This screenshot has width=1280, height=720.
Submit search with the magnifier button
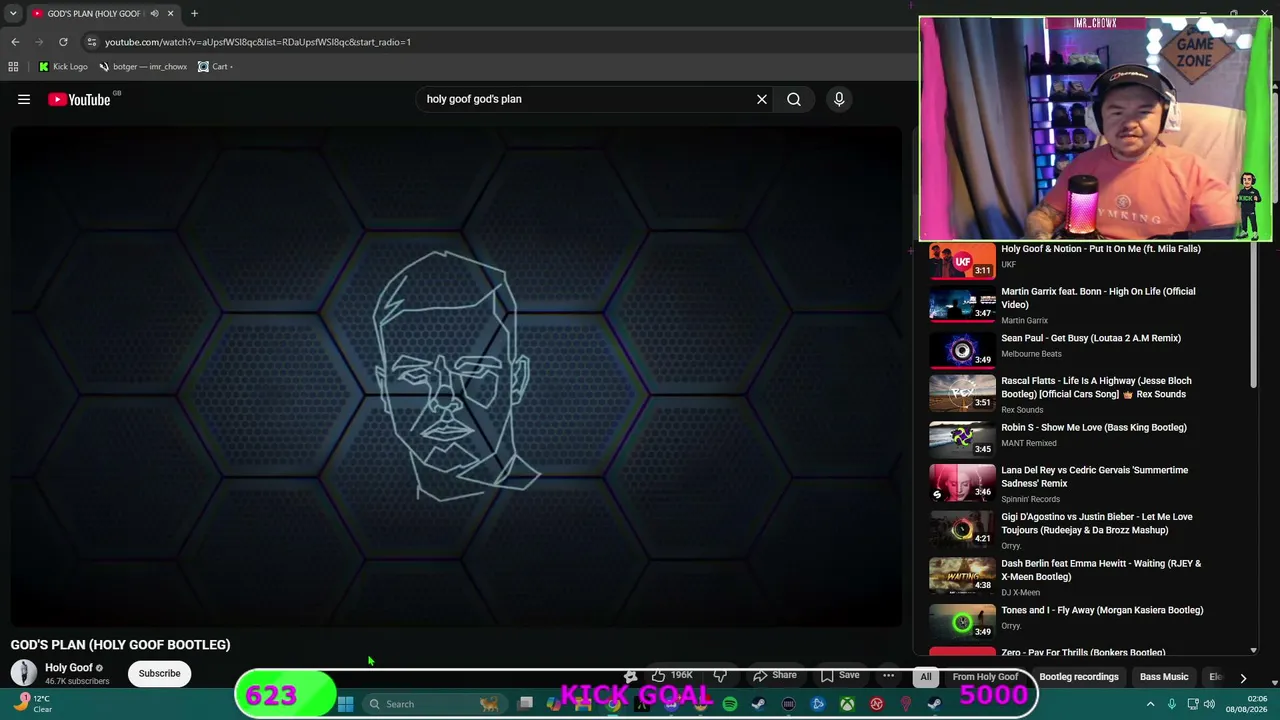coord(794,99)
